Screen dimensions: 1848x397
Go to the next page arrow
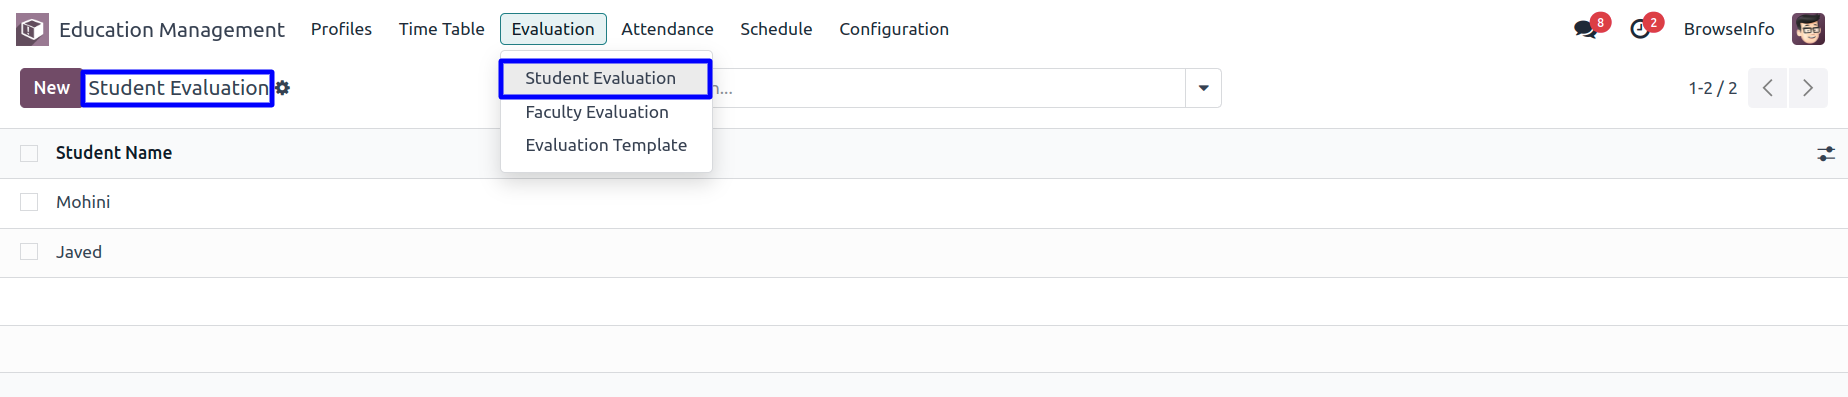coord(1808,88)
